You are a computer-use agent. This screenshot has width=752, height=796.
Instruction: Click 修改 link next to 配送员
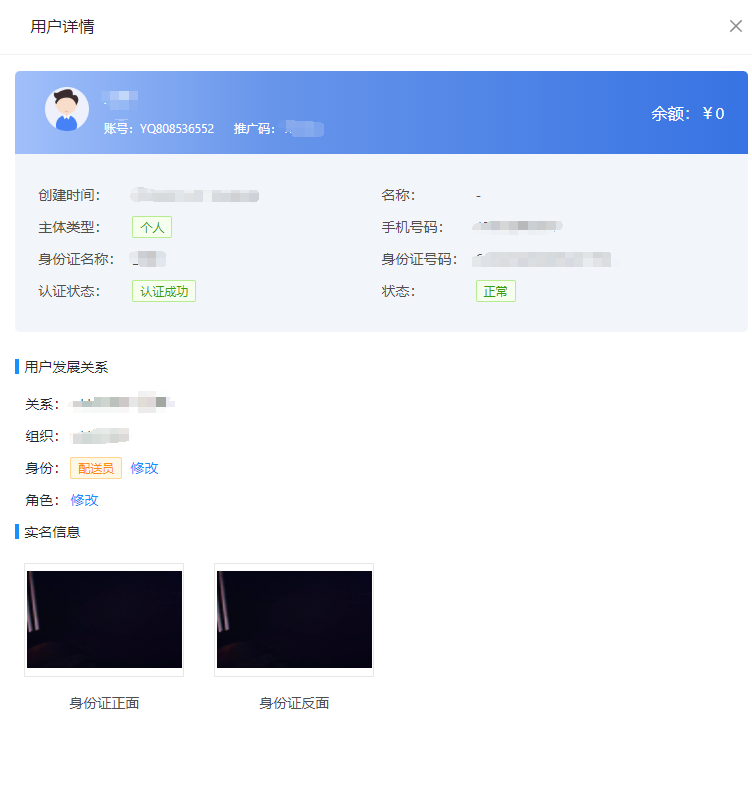point(144,468)
